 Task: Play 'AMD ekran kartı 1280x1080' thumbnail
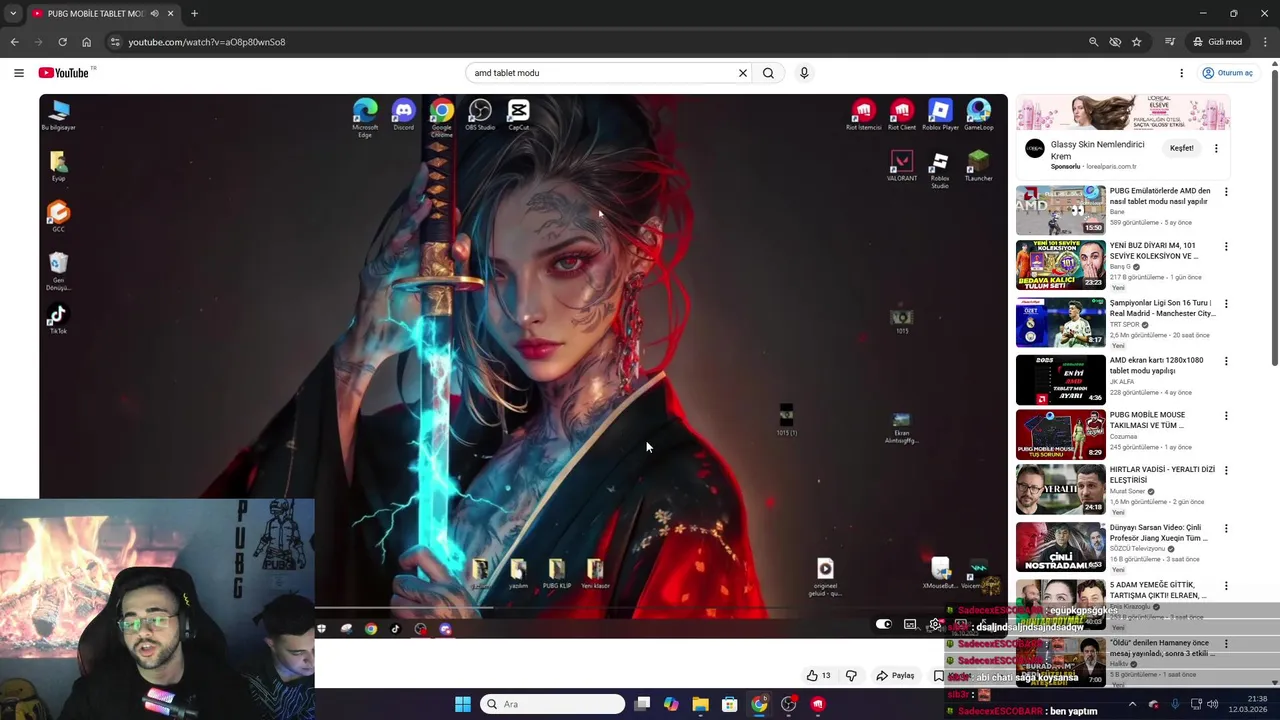(1061, 380)
